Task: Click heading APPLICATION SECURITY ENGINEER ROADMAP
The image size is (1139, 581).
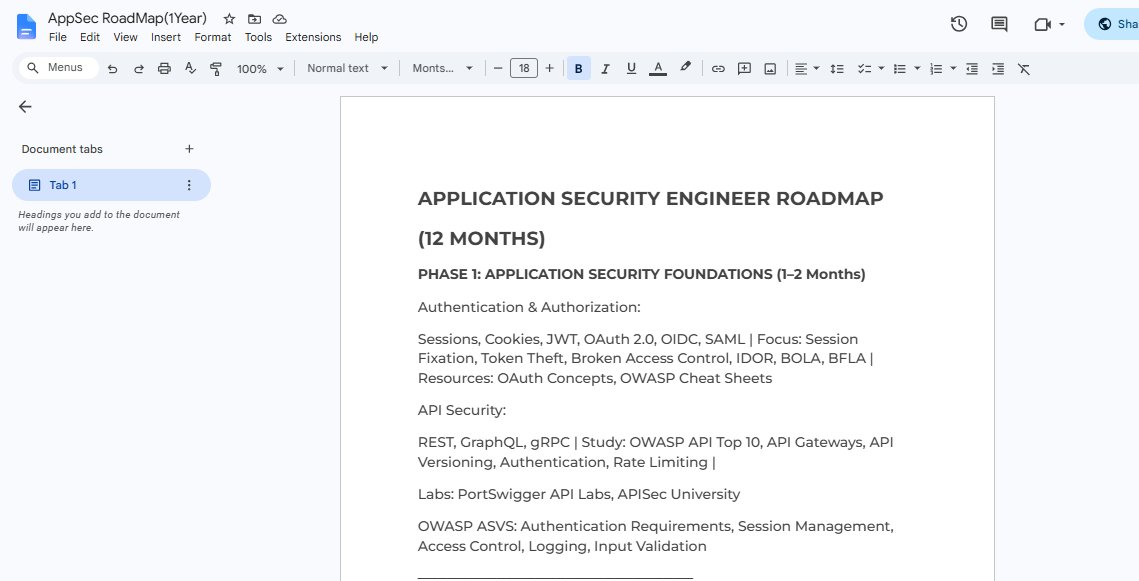Action: (650, 198)
